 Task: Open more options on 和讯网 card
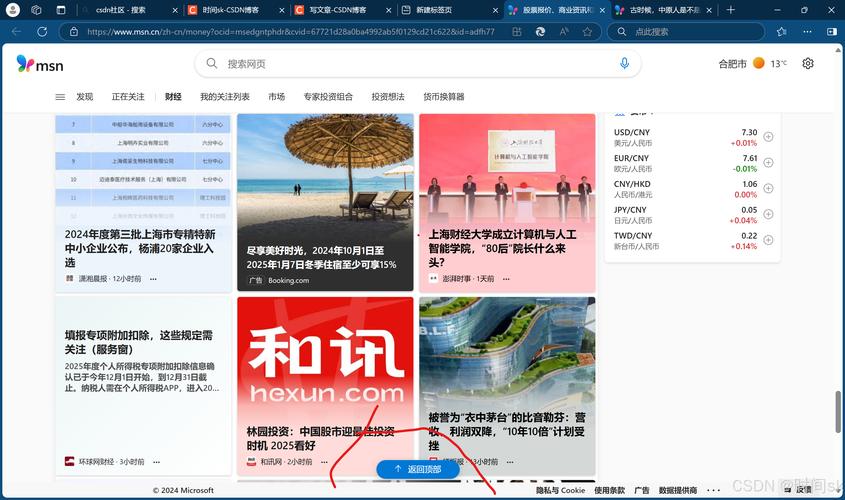[x=324, y=462]
